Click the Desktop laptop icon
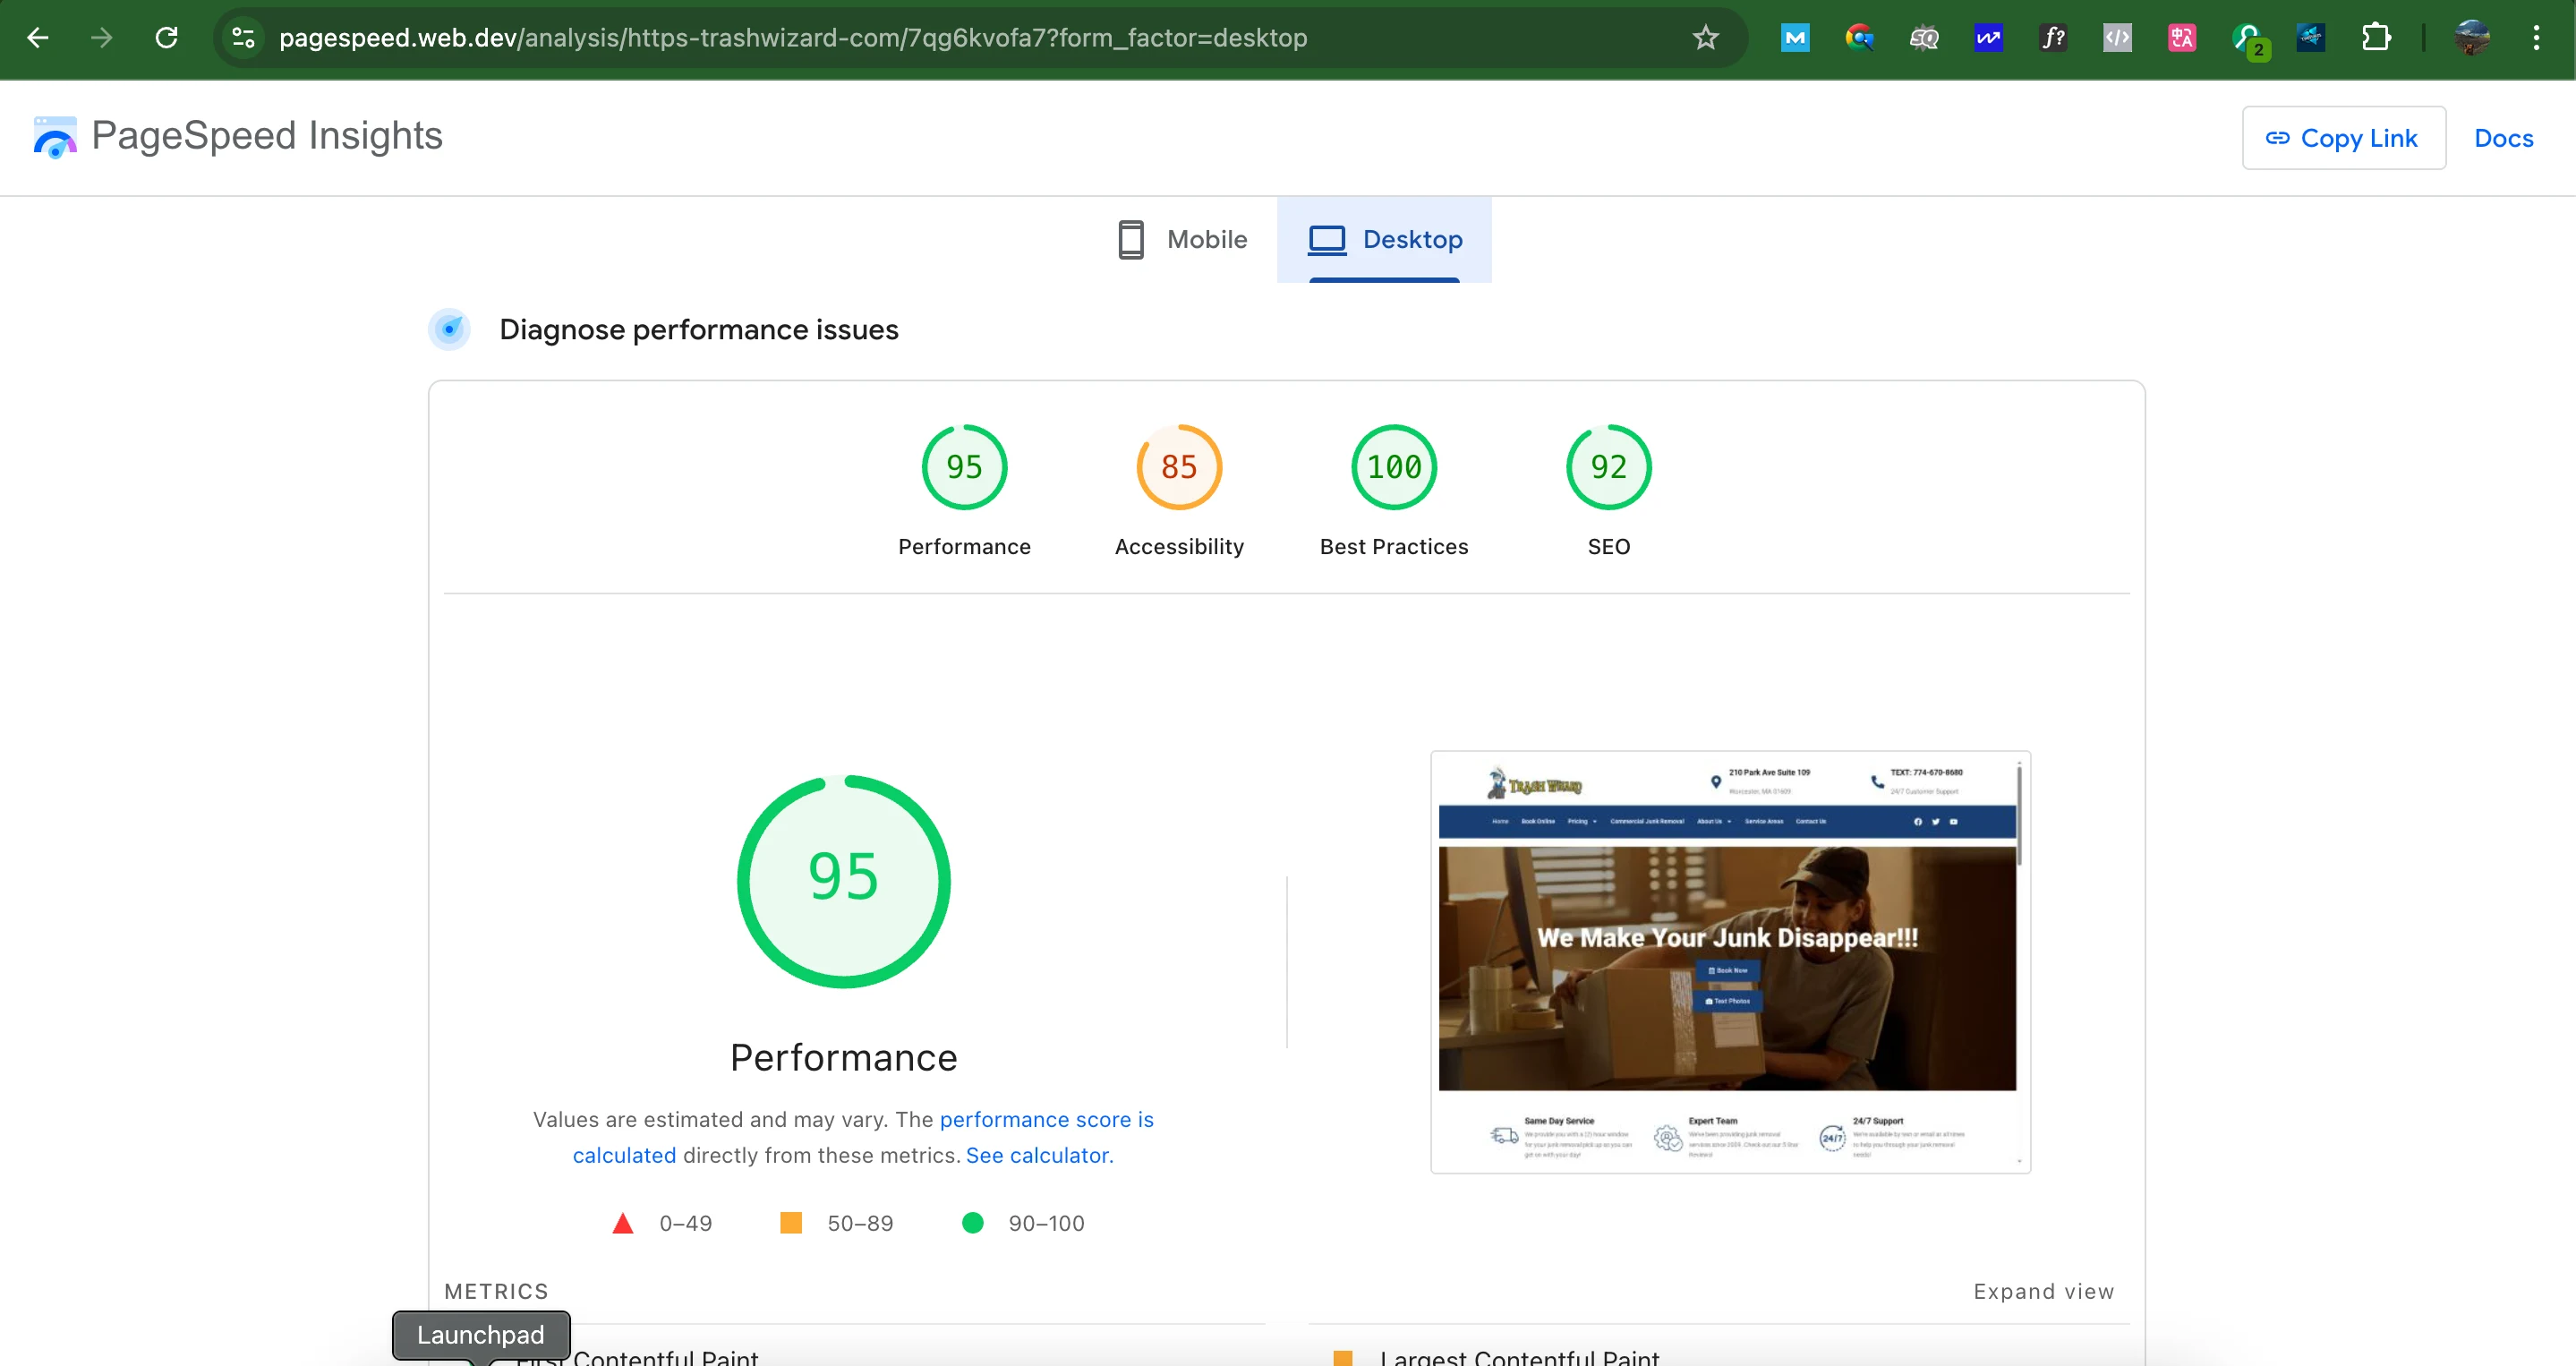2576x1366 pixels. point(1326,239)
